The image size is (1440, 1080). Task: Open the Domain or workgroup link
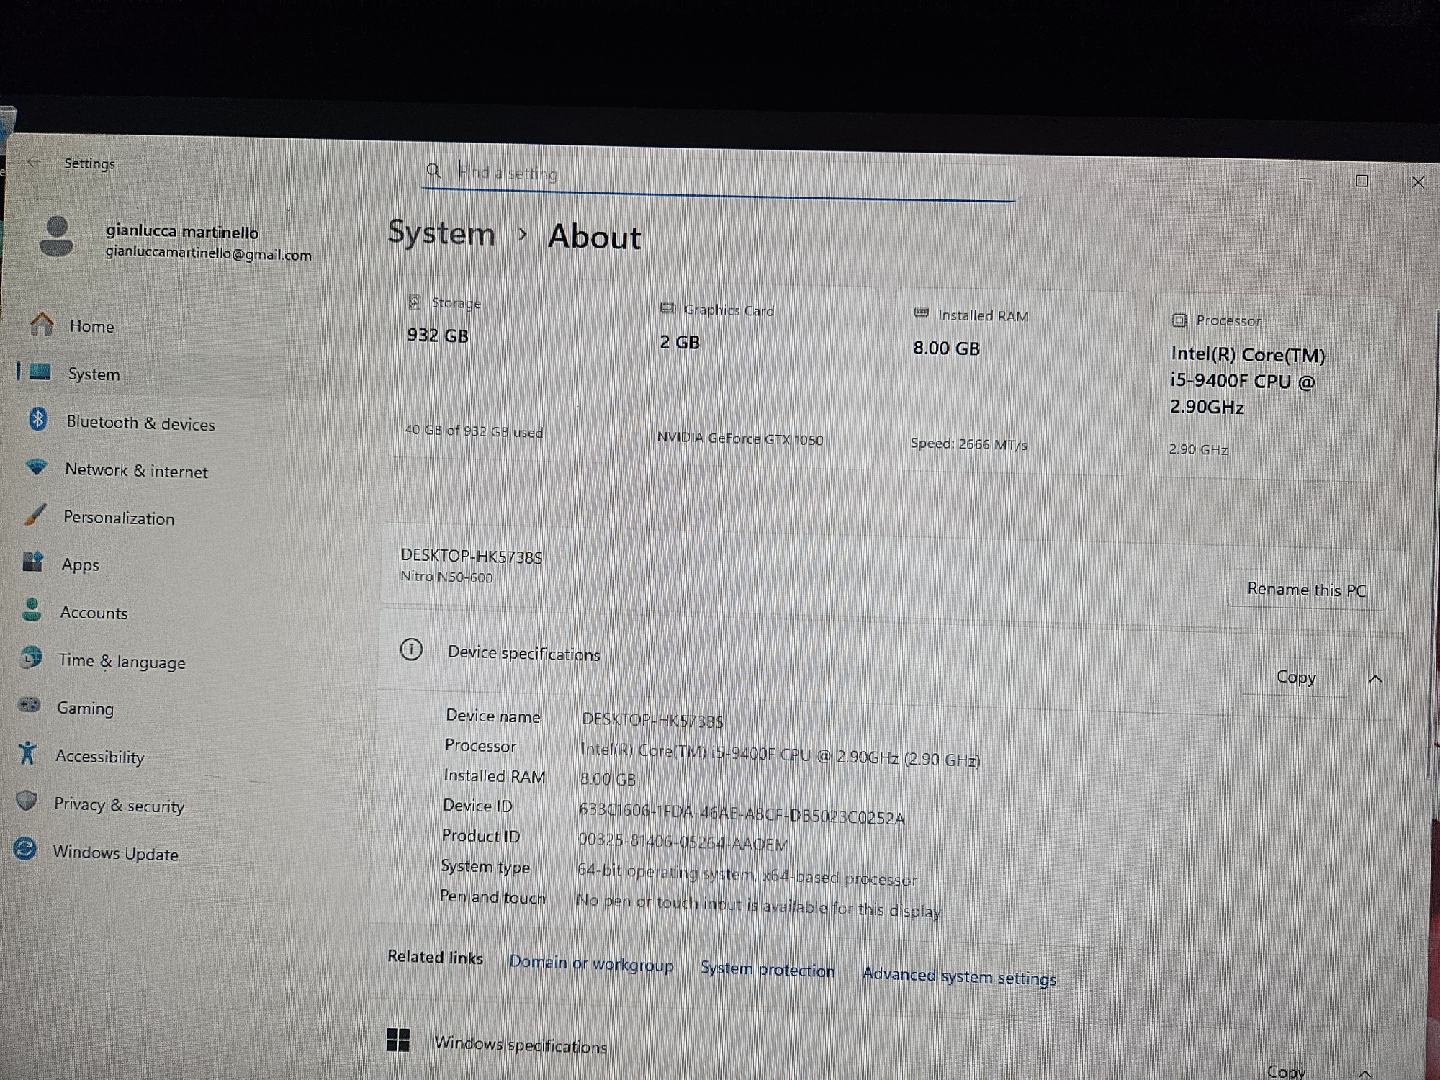click(x=591, y=964)
